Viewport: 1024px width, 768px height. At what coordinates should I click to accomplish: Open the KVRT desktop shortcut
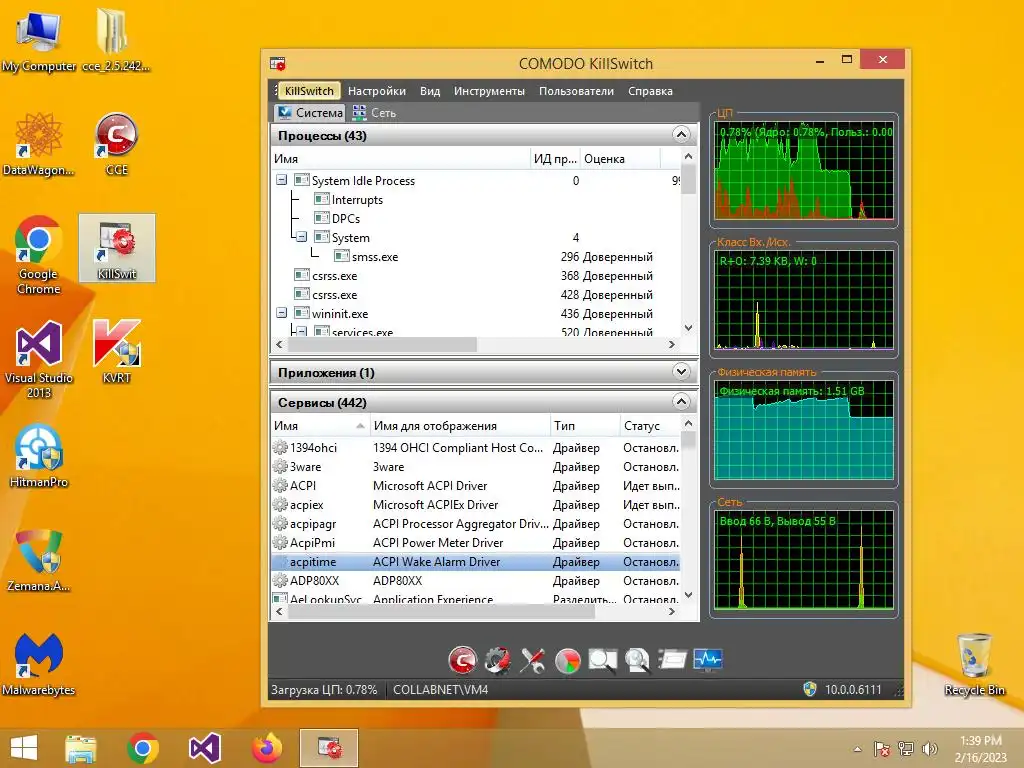(x=116, y=351)
